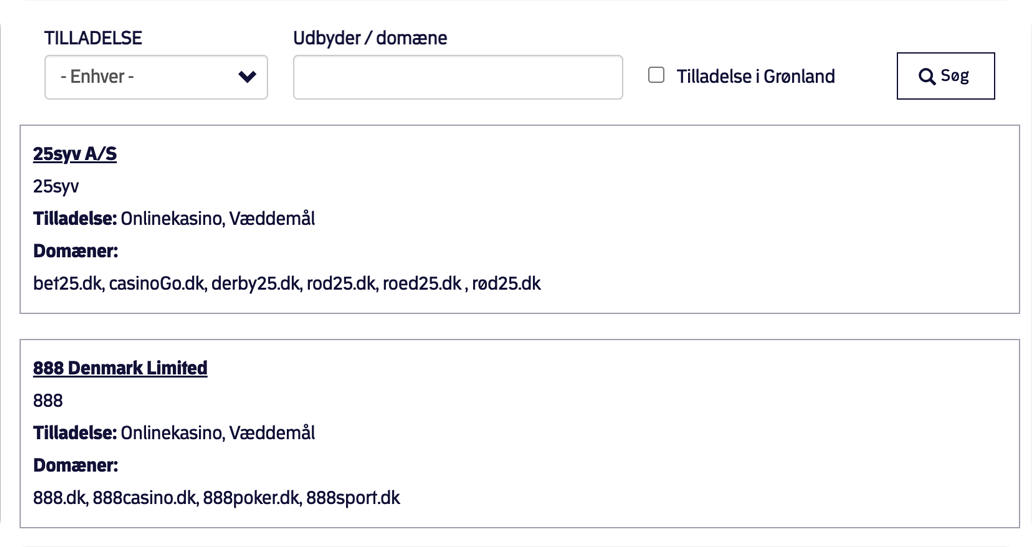This screenshot has height=547, width=1032.
Task: Open the Tilladelse "- Enhver -" dropdown
Action: [x=140, y=77]
